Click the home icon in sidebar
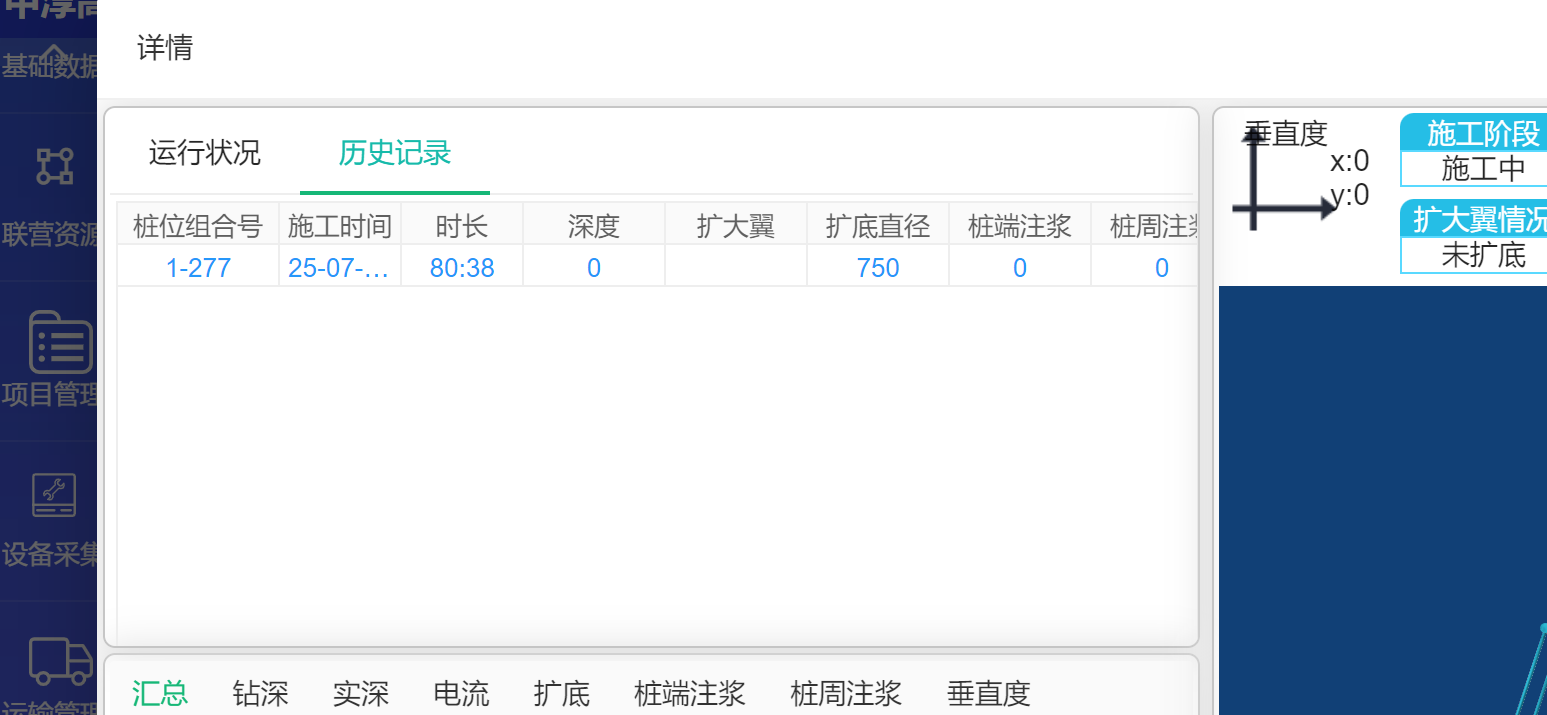 (x=54, y=52)
